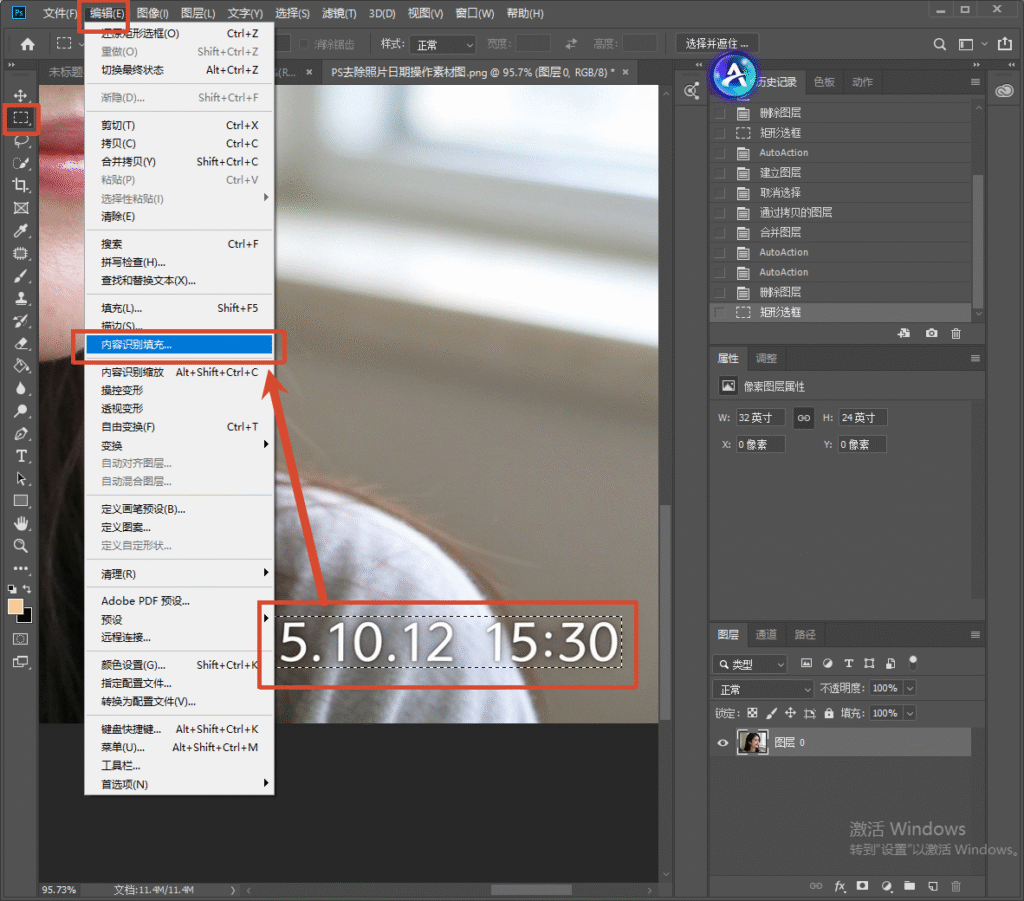Open the 样式 dropdown set to 正常
Screen dimensions: 1024x901
pyautogui.click(x=443, y=44)
